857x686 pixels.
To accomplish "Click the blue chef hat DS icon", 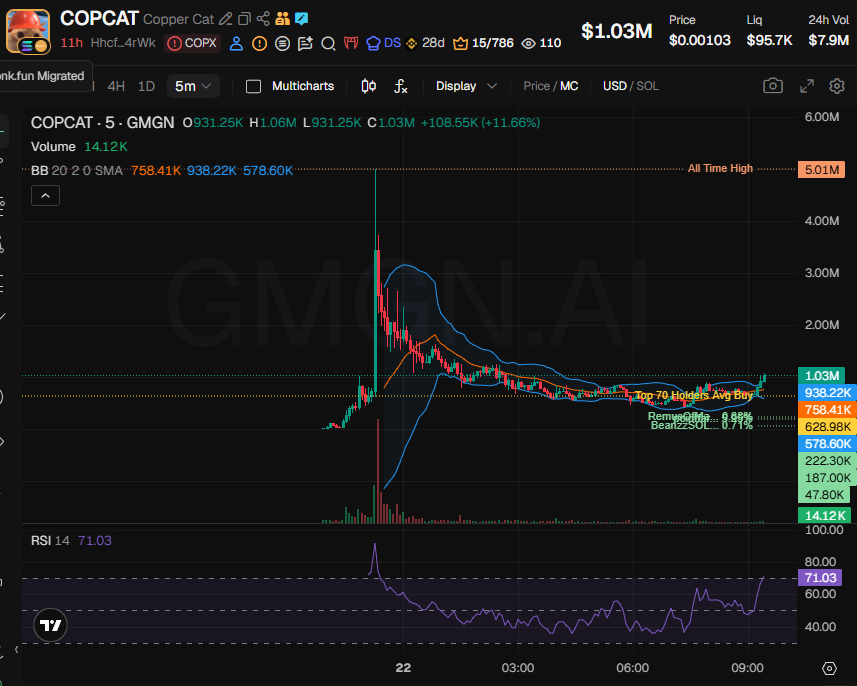I will (383, 43).
